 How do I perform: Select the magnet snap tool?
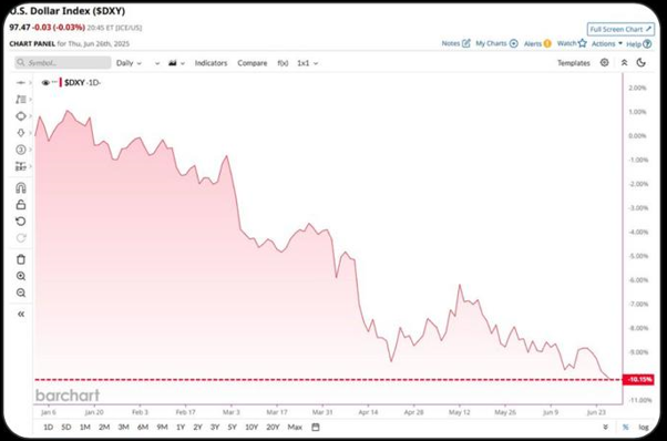pyautogui.click(x=21, y=188)
